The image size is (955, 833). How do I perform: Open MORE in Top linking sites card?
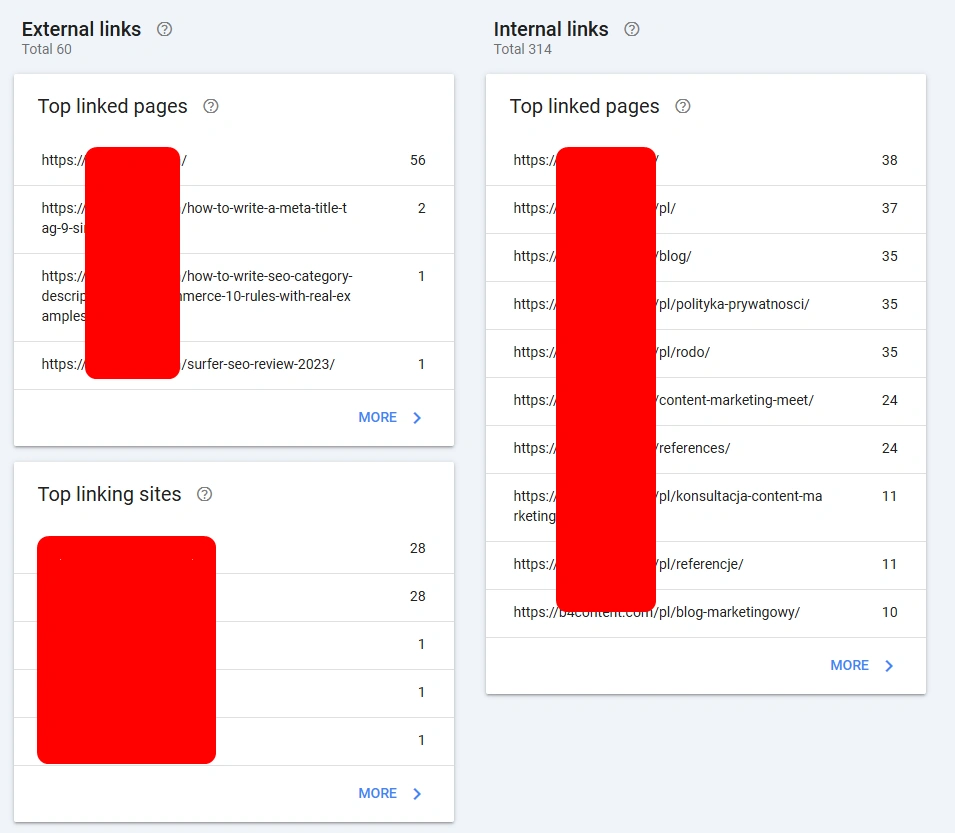(x=377, y=793)
